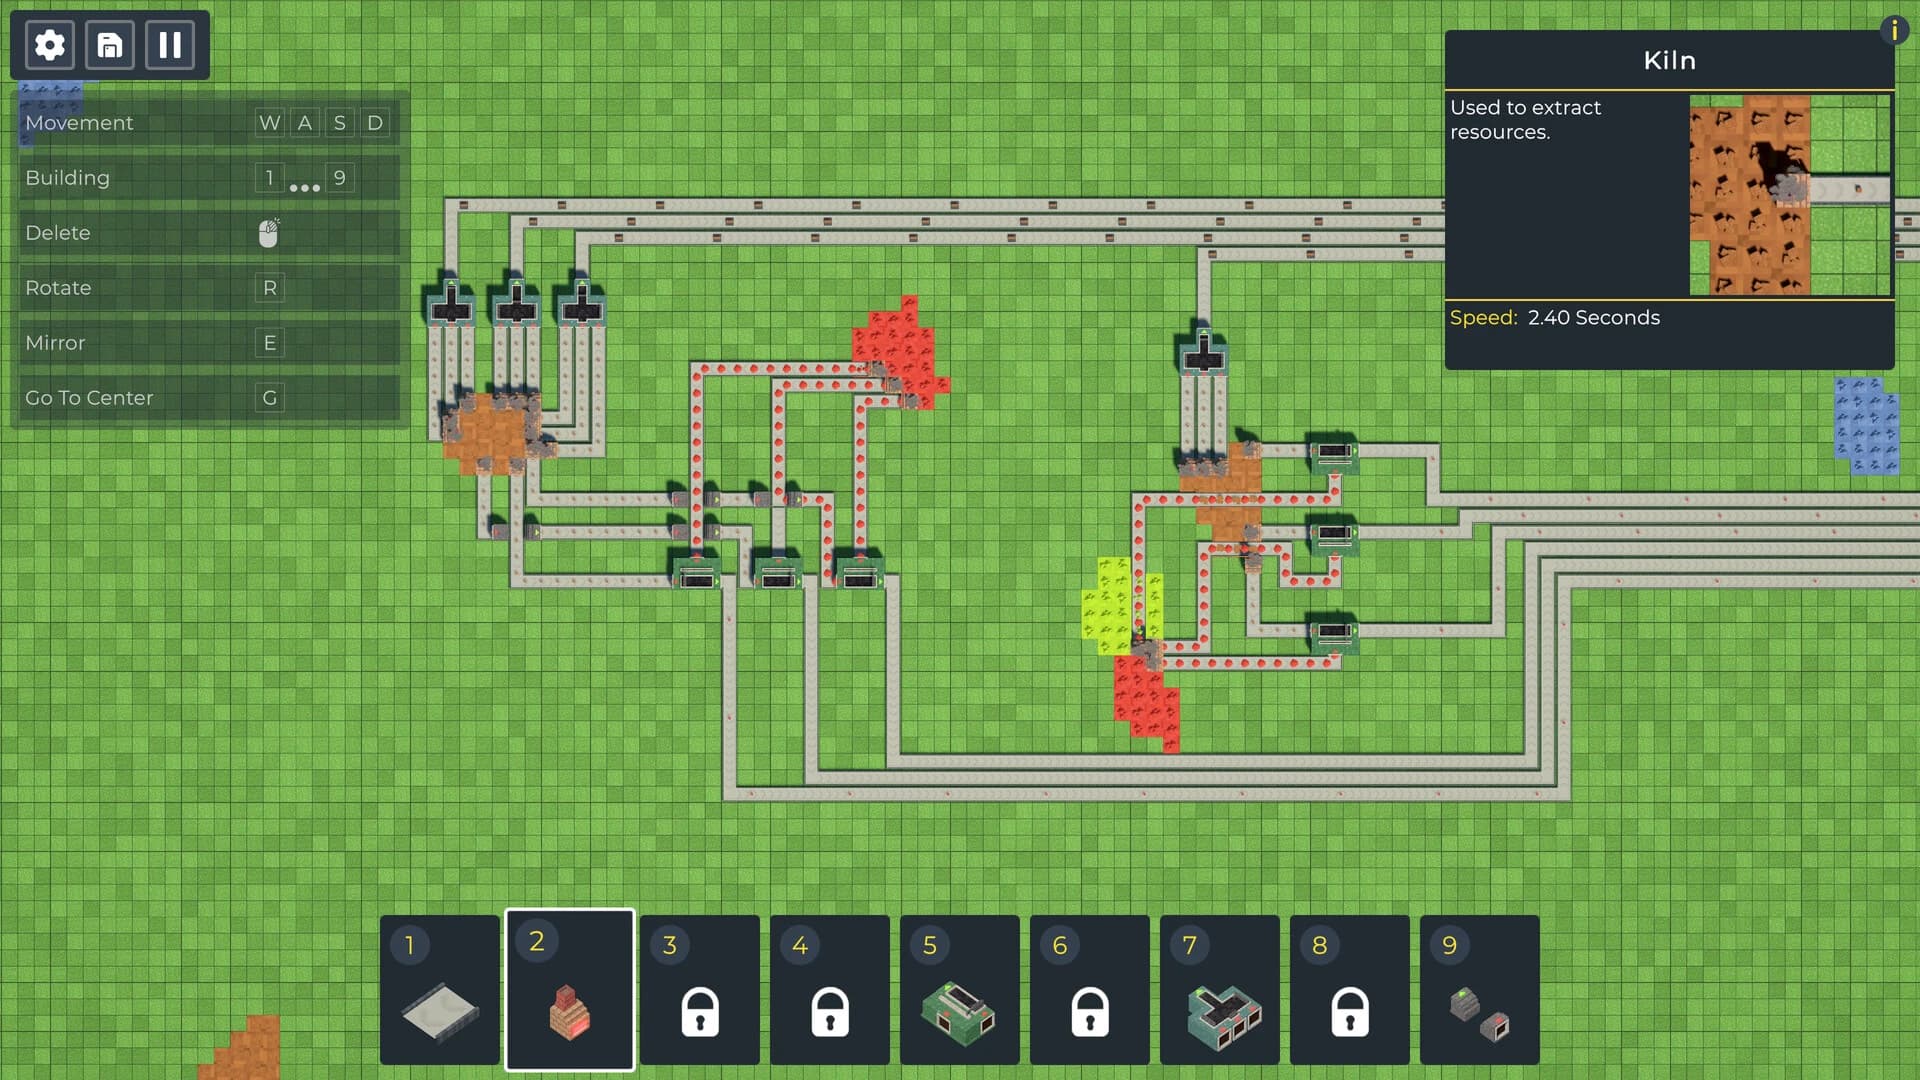Click the locked padlock in slot 3
This screenshot has width=1920, height=1080.
700,1013
